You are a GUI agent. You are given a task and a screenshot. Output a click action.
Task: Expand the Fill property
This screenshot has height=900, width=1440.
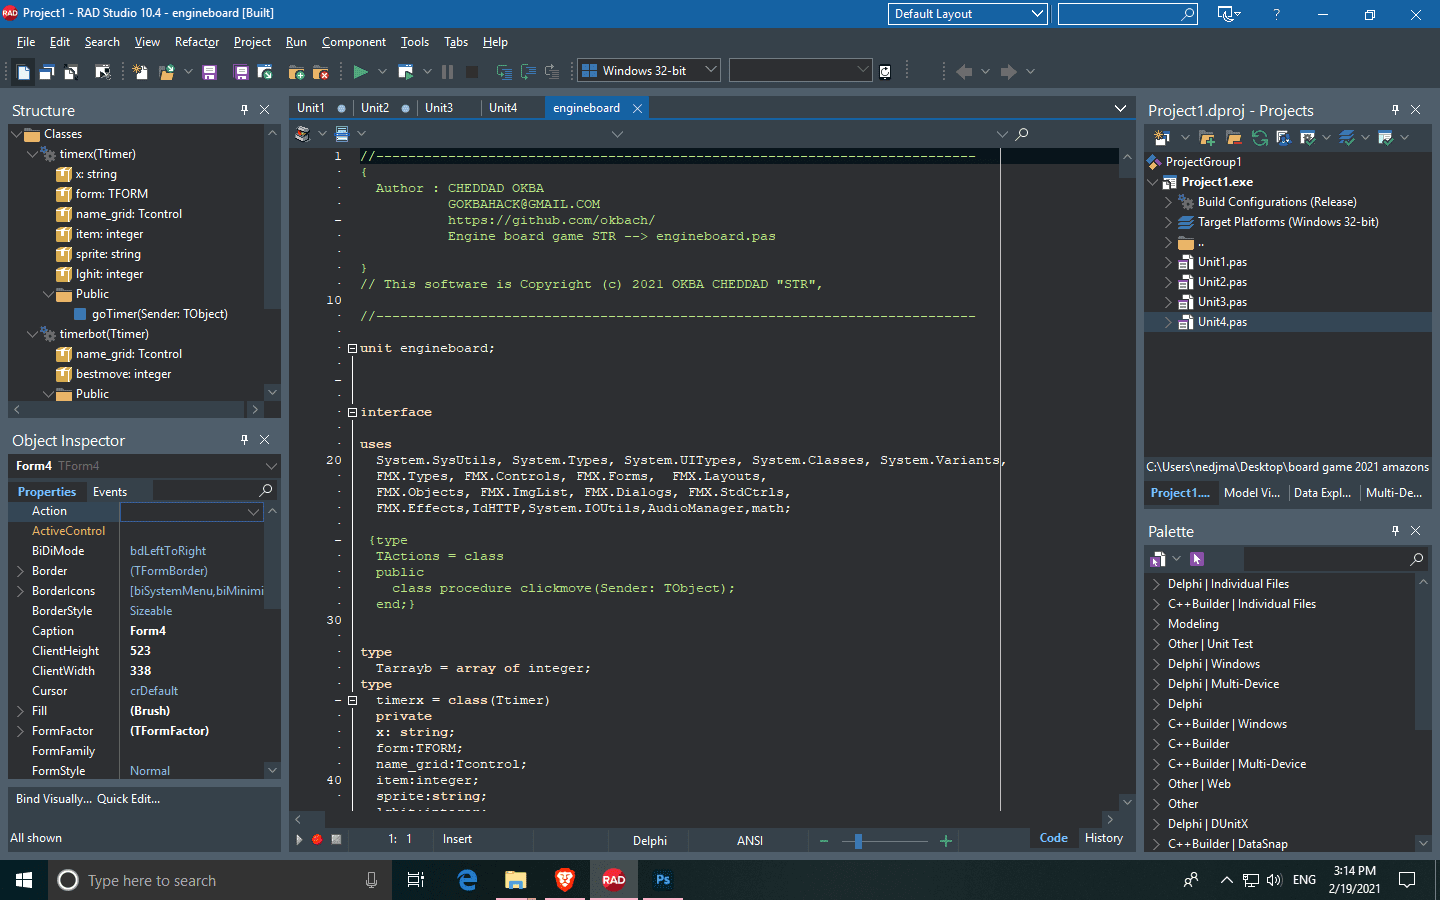coord(20,711)
